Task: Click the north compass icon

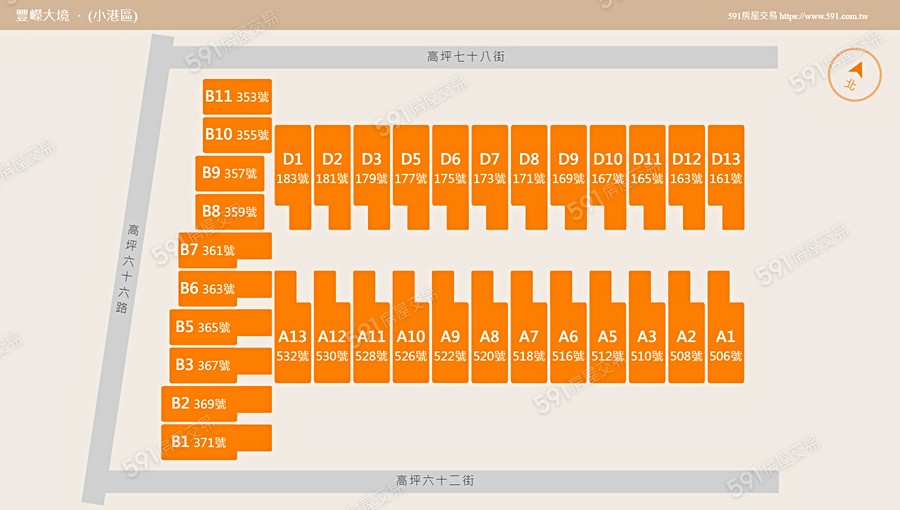Action: click(x=855, y=75)
